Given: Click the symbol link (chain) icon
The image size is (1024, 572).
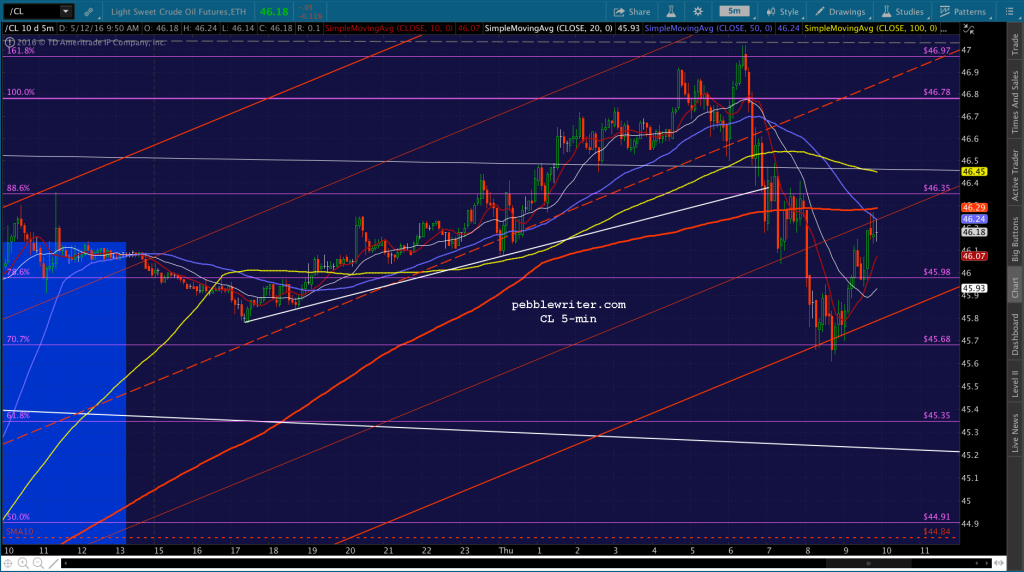Looking at the screenshot, I should pyautogui.click(x=89, y=12).
